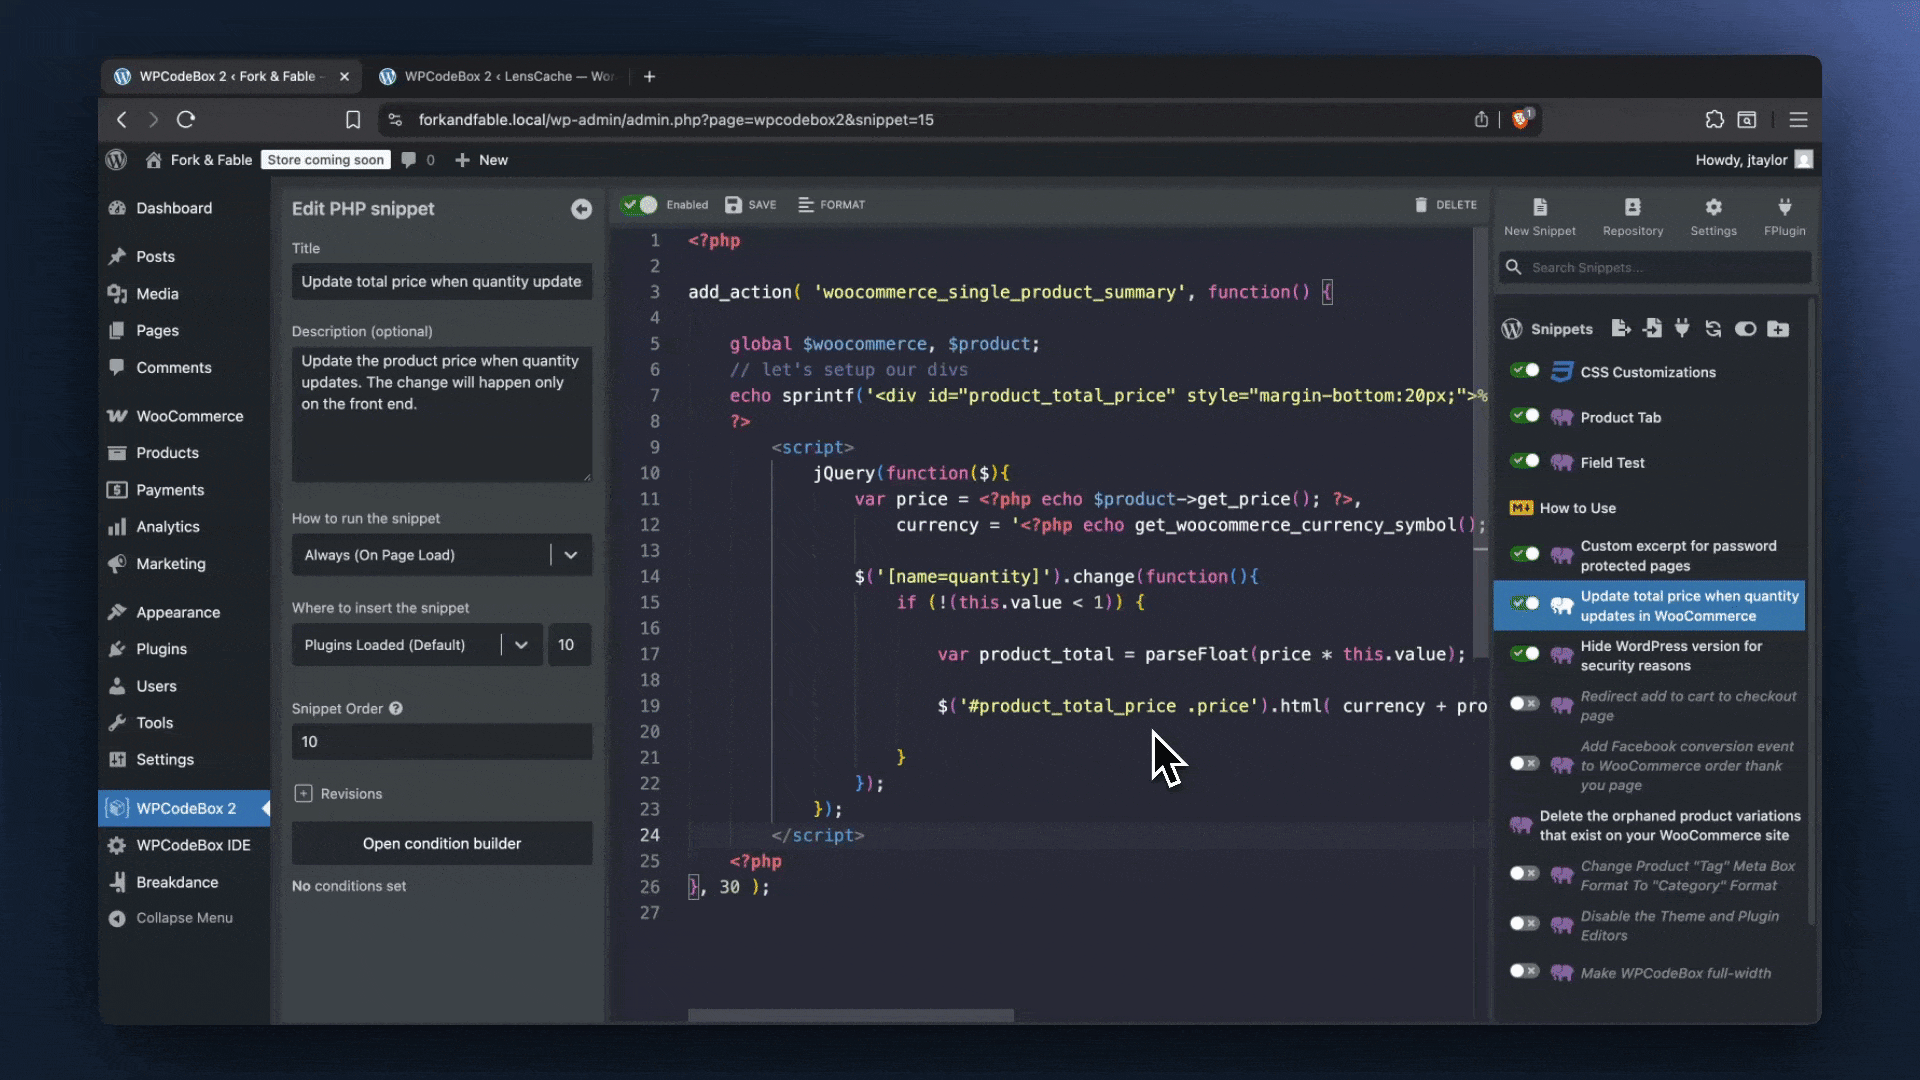Screen dimensions: 1920x1080
Task: Click in the Search Snippets field
Action: coord(1655,268)
